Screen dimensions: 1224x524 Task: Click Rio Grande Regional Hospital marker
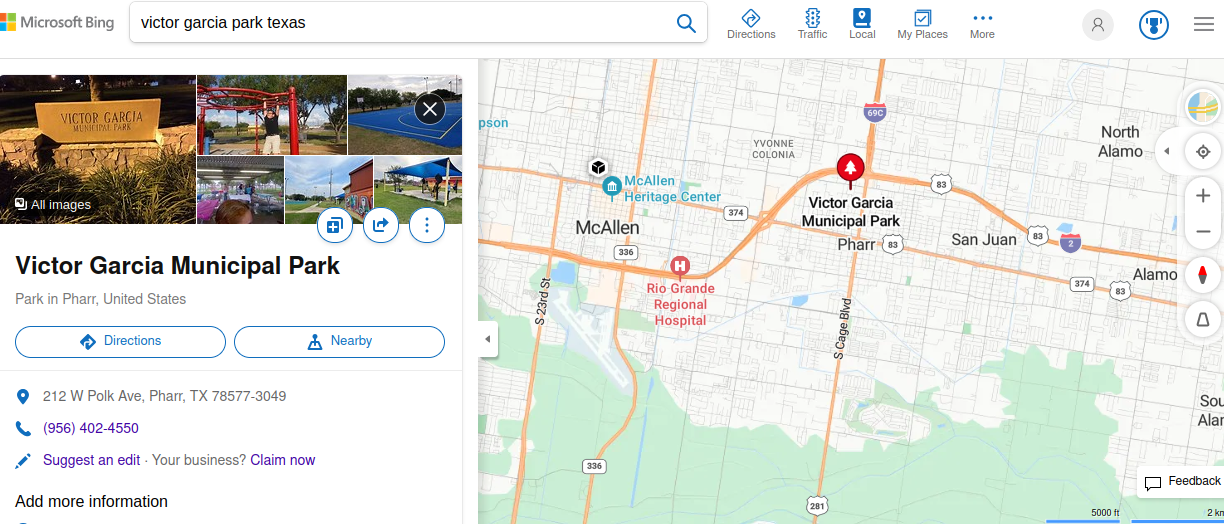[x=680, y=266]
